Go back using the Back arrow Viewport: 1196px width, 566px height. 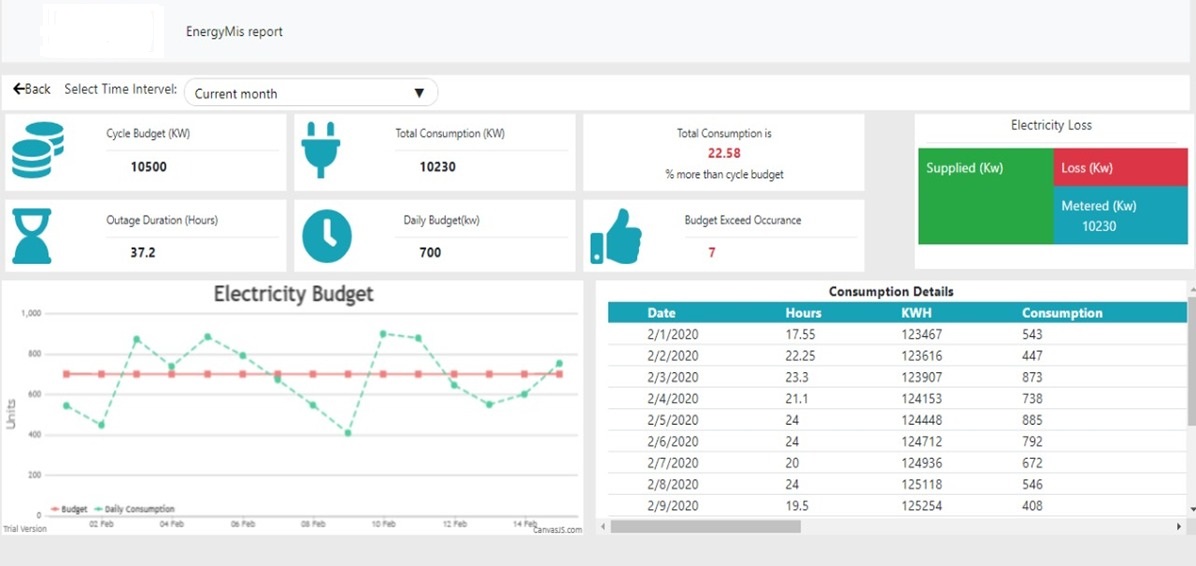(32, 89)
